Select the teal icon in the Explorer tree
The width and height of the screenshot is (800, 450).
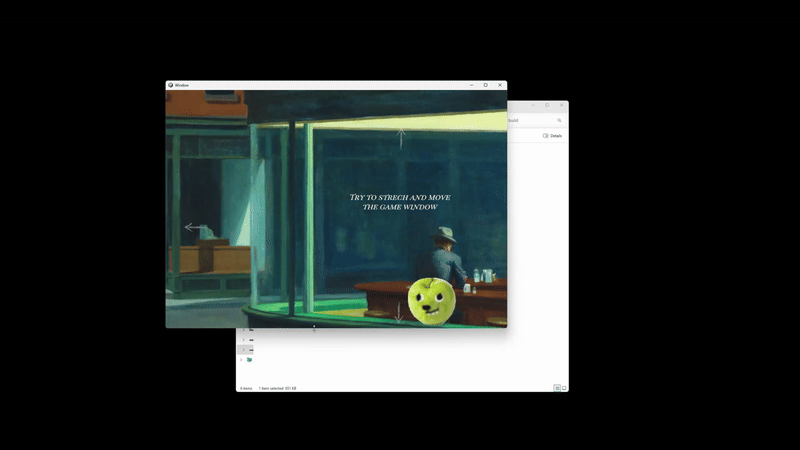pyautogui.click(x=249, y=360)
